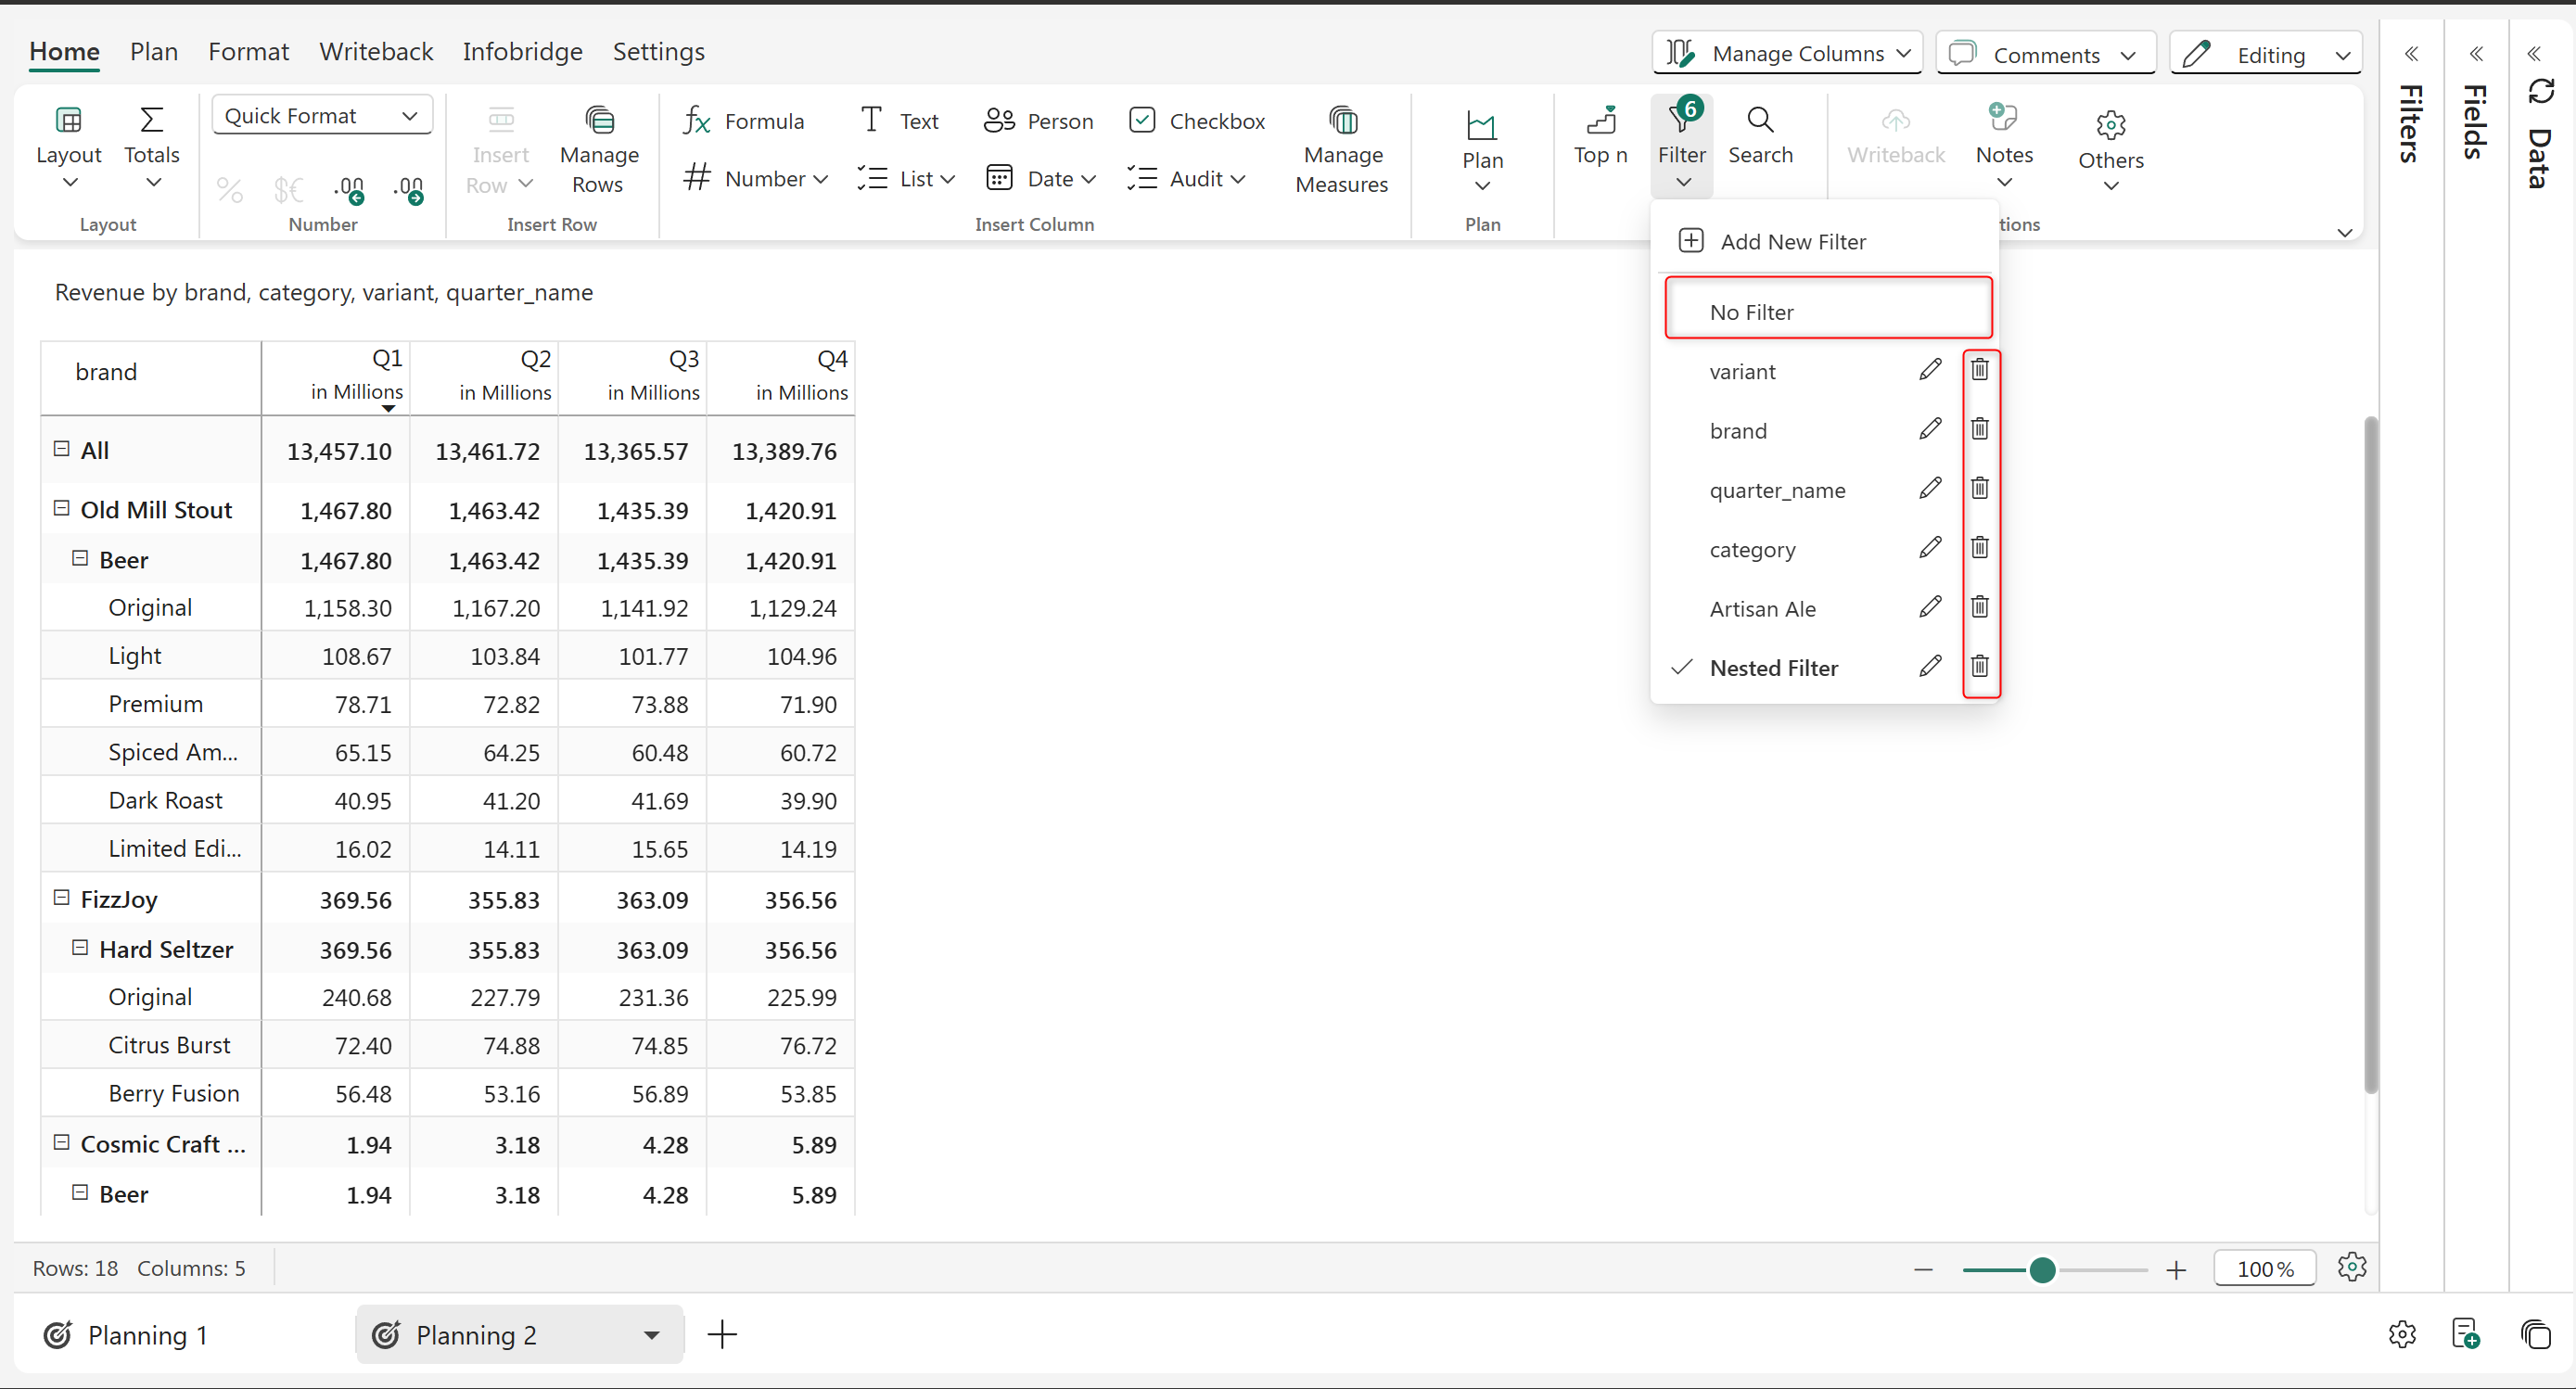Delete the variant filter with its trash icon

1979,370
